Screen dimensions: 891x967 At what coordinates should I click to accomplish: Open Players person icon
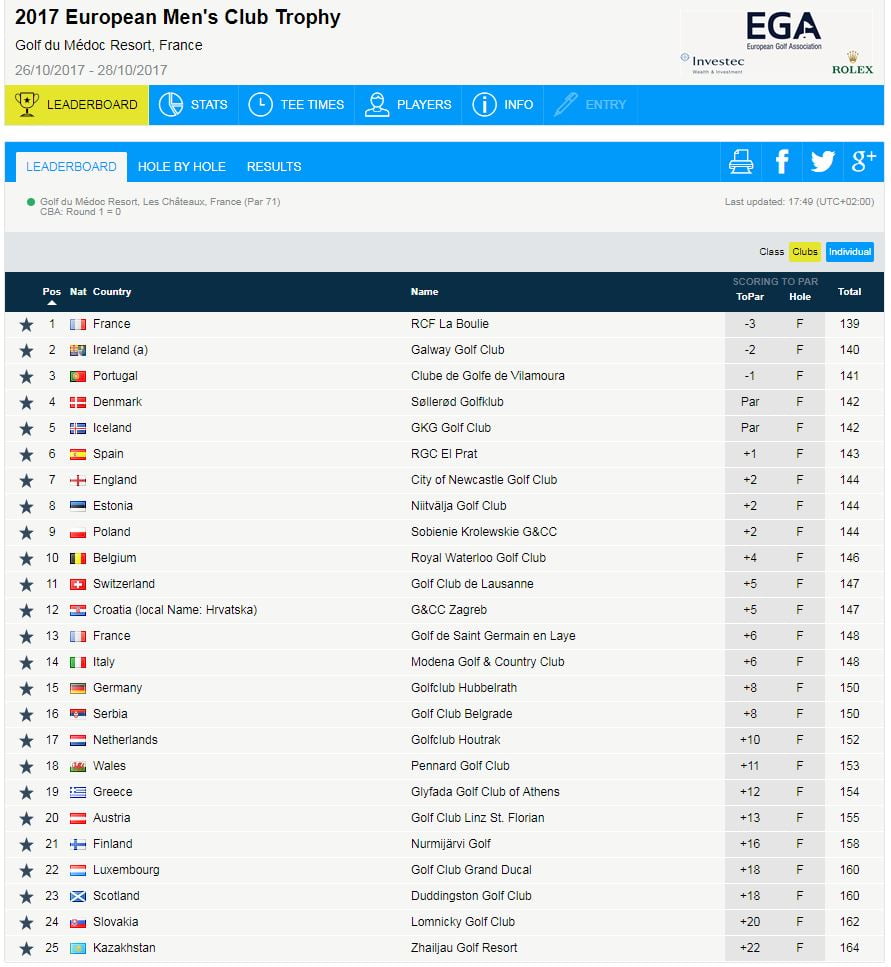(377, 104)
